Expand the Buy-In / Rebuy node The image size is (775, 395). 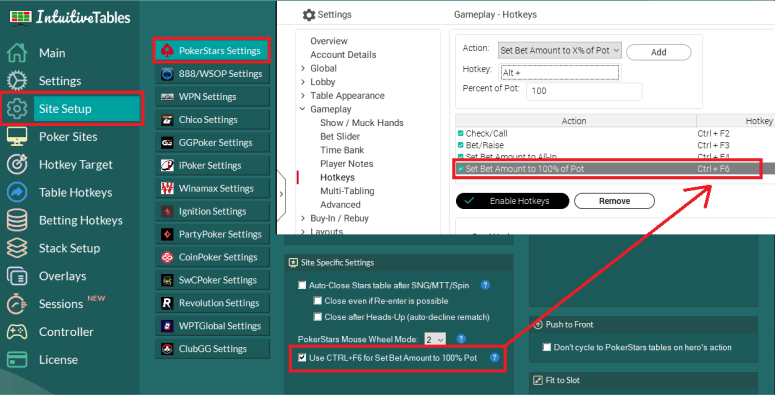303,218
